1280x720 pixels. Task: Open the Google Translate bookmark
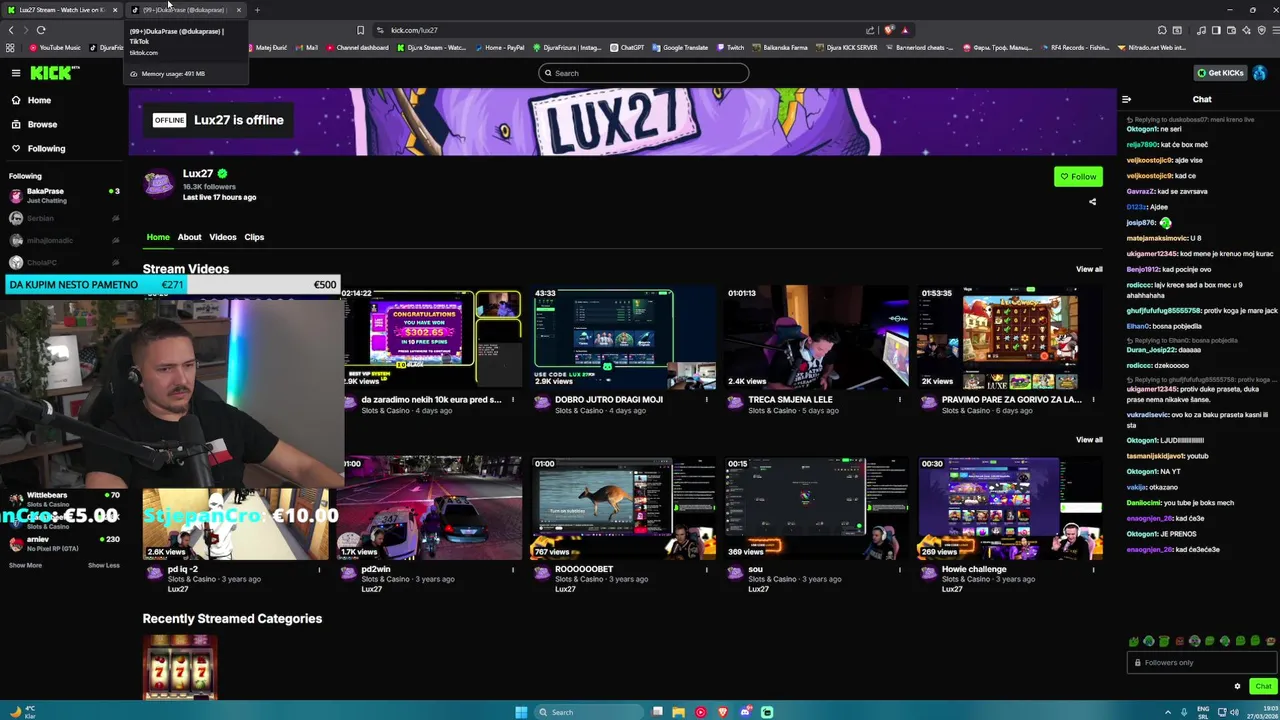[x=680, y=47]
